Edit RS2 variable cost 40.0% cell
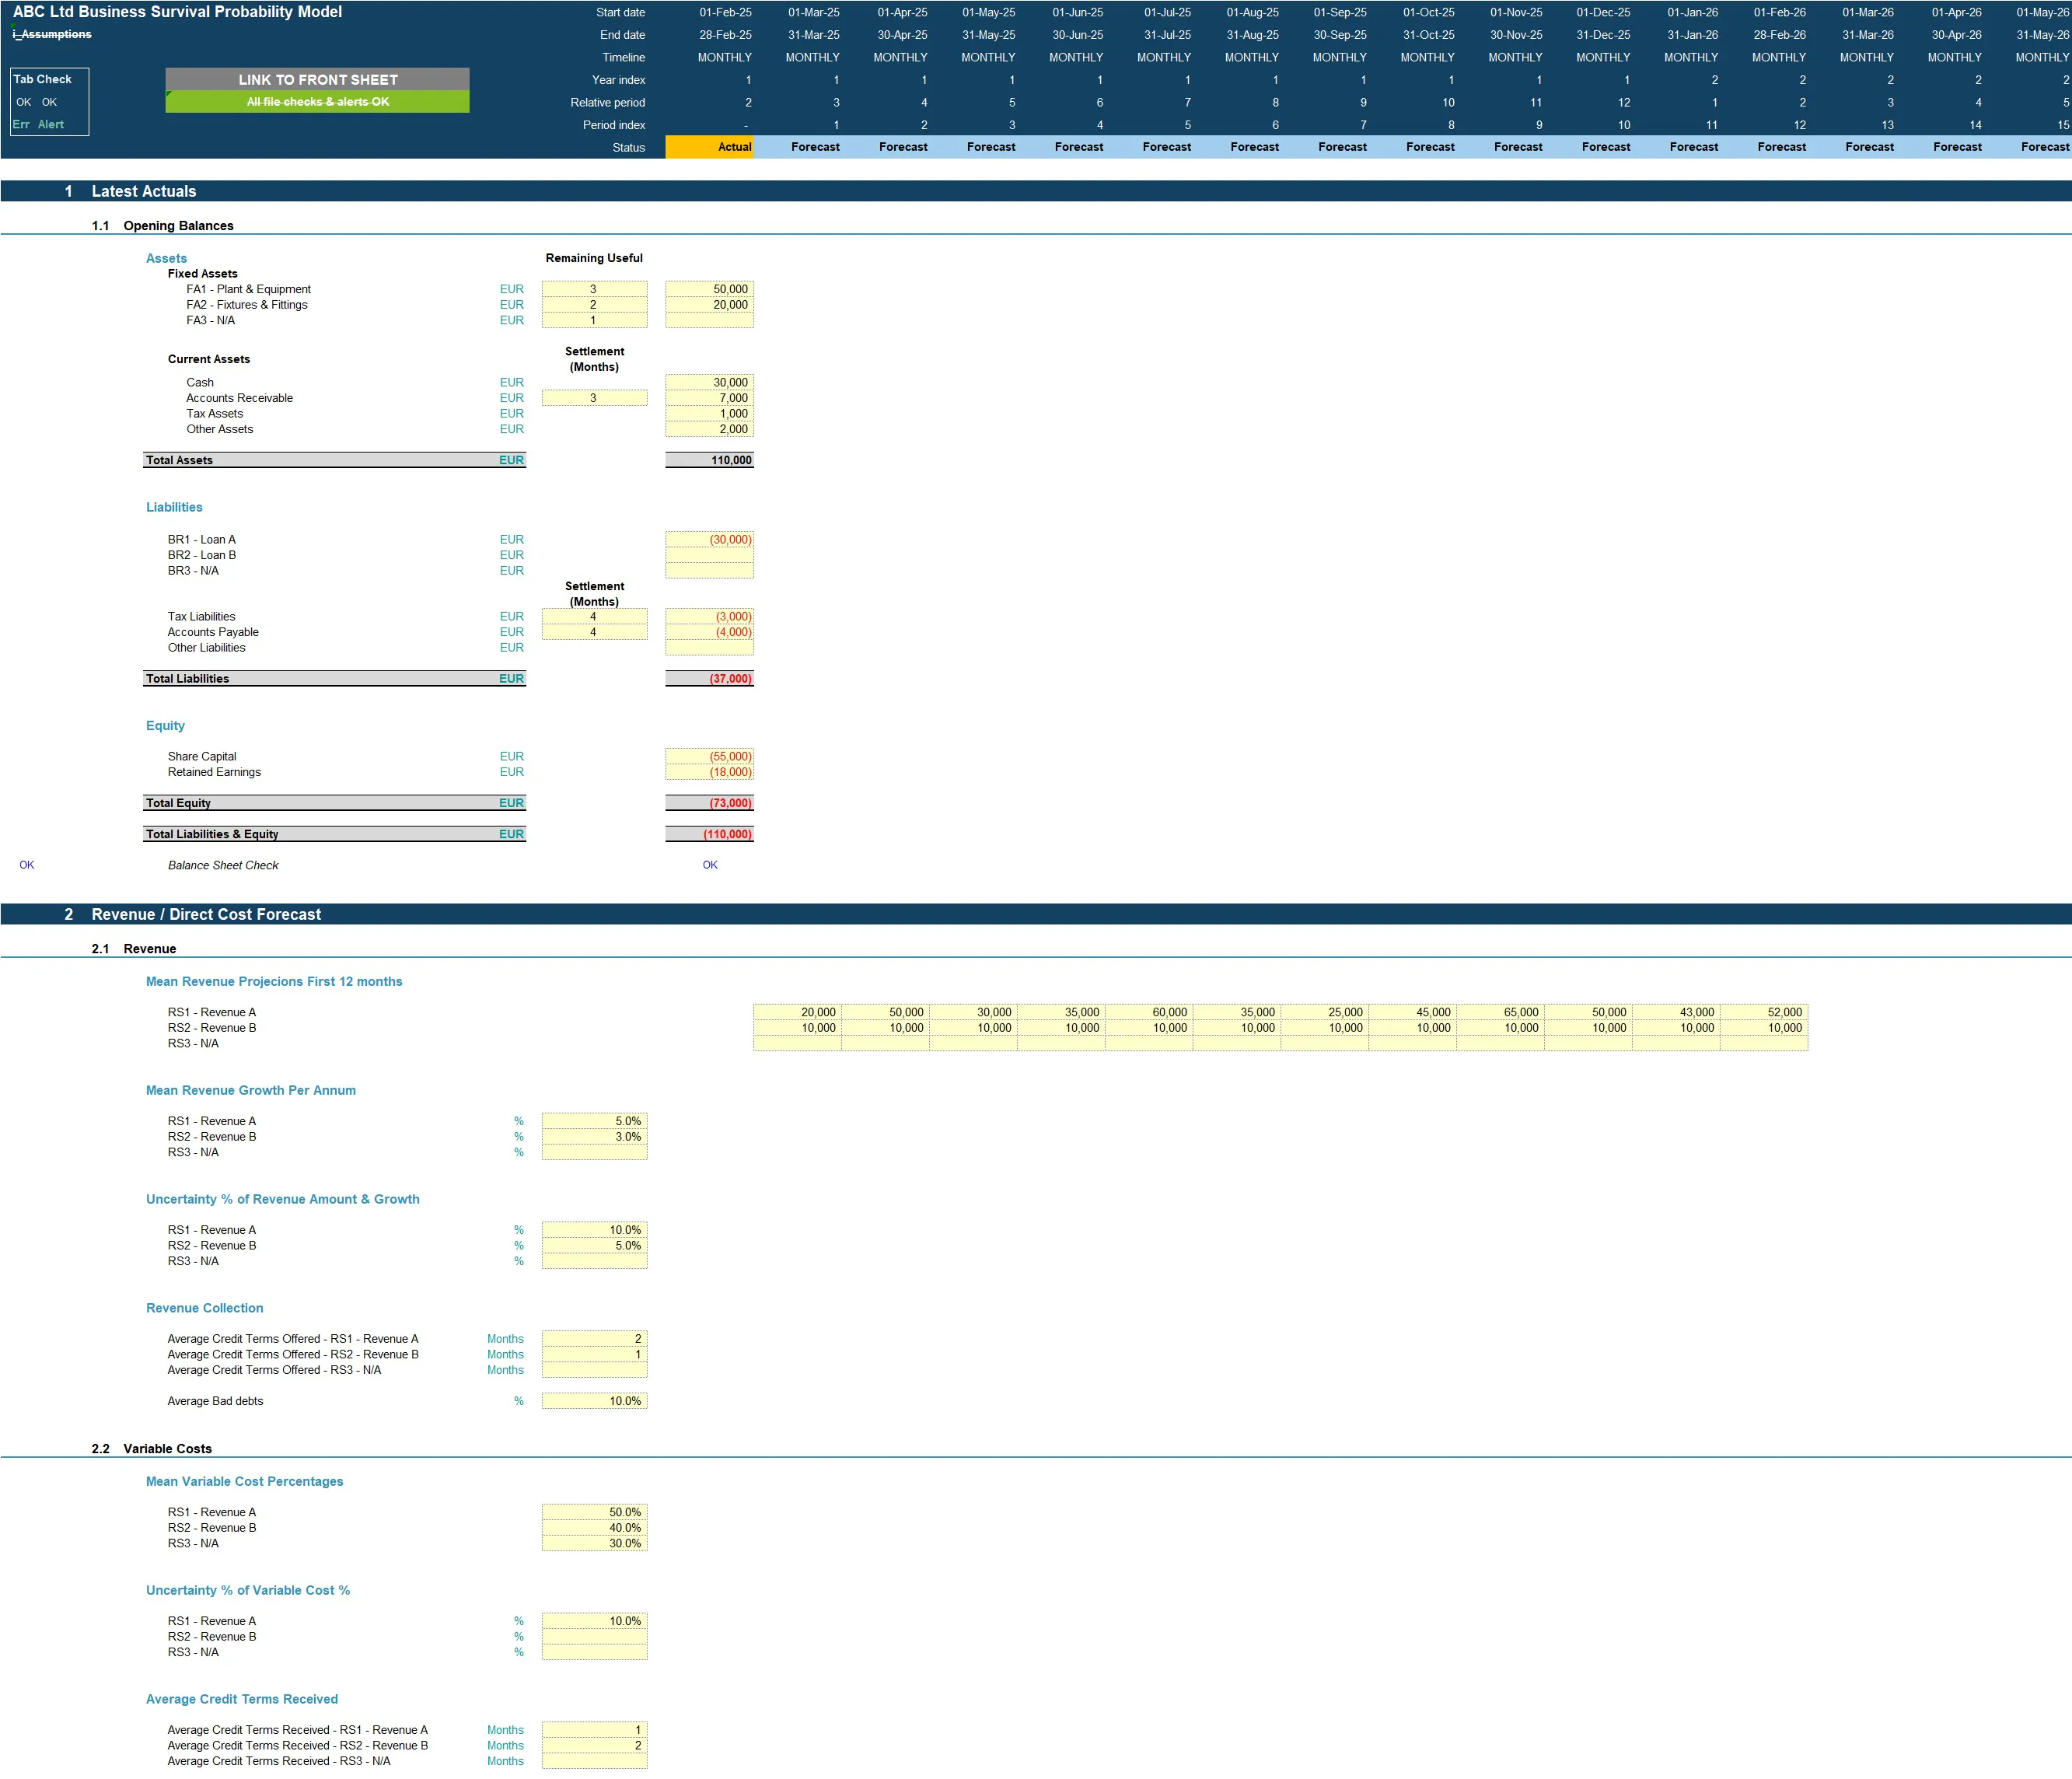The image size is (2072, 1779). (594, 1528)
